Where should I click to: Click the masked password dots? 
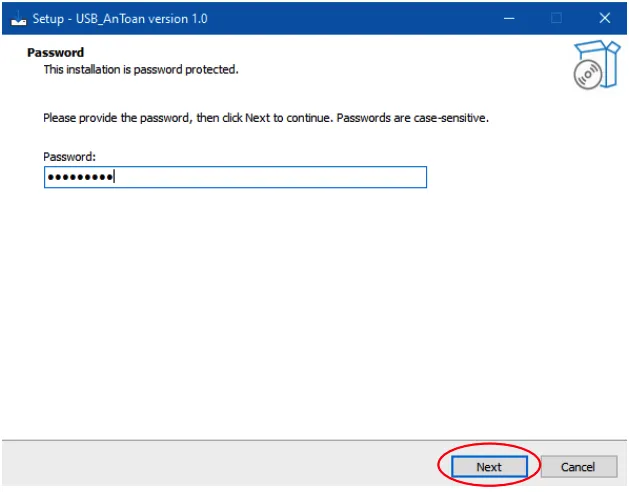pos(79,177)
